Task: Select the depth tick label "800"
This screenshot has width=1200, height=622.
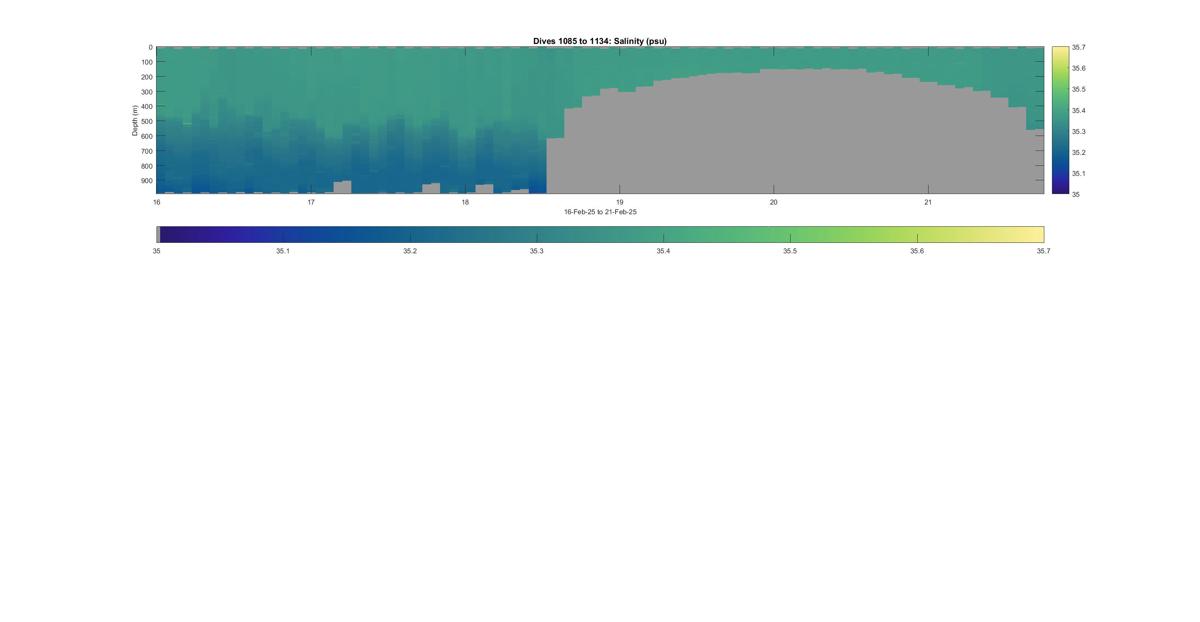Action: 146,167
